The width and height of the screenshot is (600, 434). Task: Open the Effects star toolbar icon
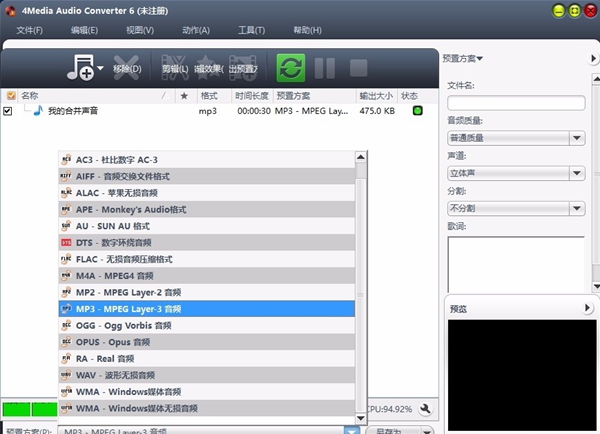click(209, 68)
